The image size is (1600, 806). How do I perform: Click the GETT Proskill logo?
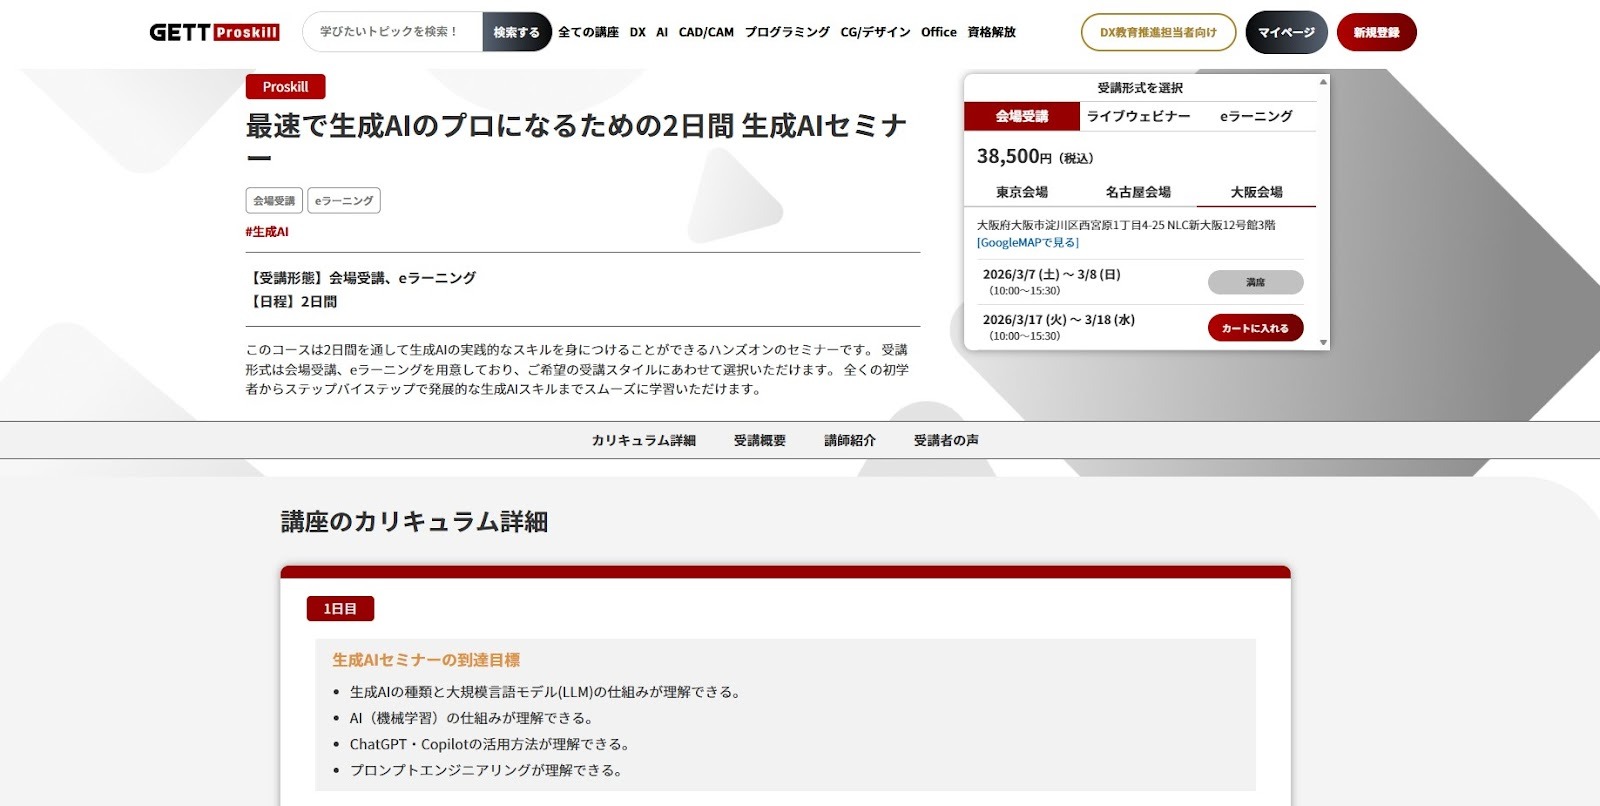[214, 32]
